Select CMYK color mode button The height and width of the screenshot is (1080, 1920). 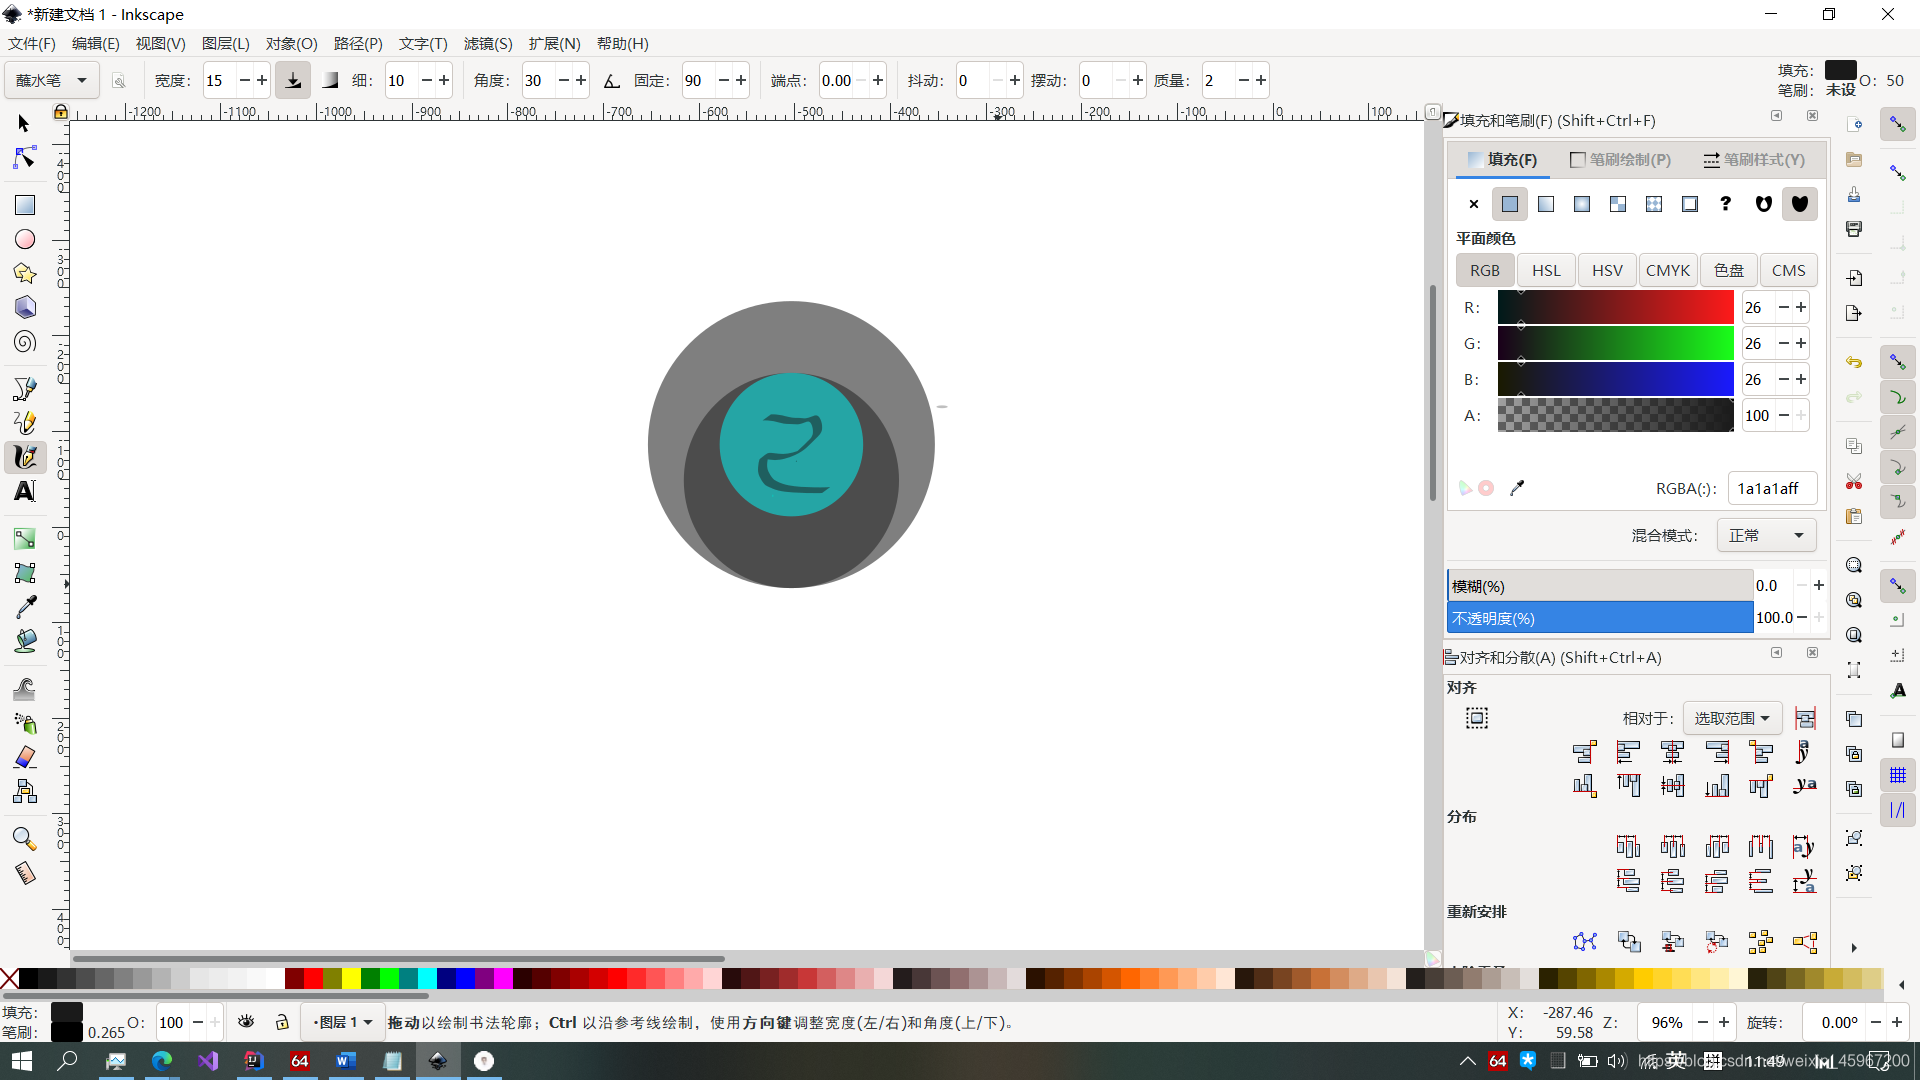[1667, 270]
